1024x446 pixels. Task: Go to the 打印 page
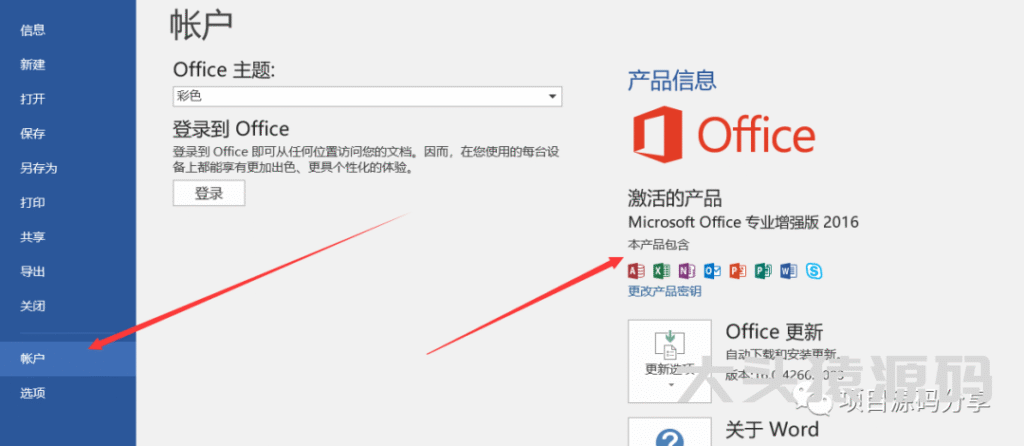pyautogui.click(x=33, y=203)
